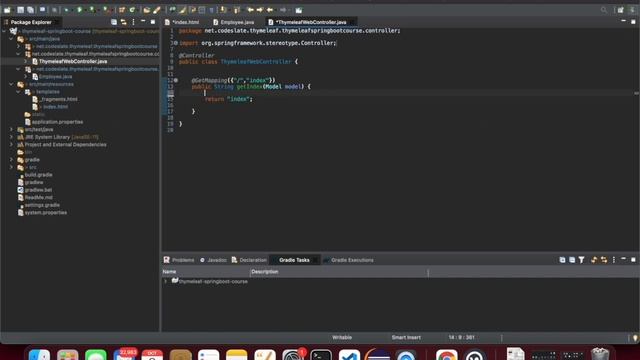Screen dimensions: 640x360
Task: Open Google Chrome from the Dock
Action: 447,354
